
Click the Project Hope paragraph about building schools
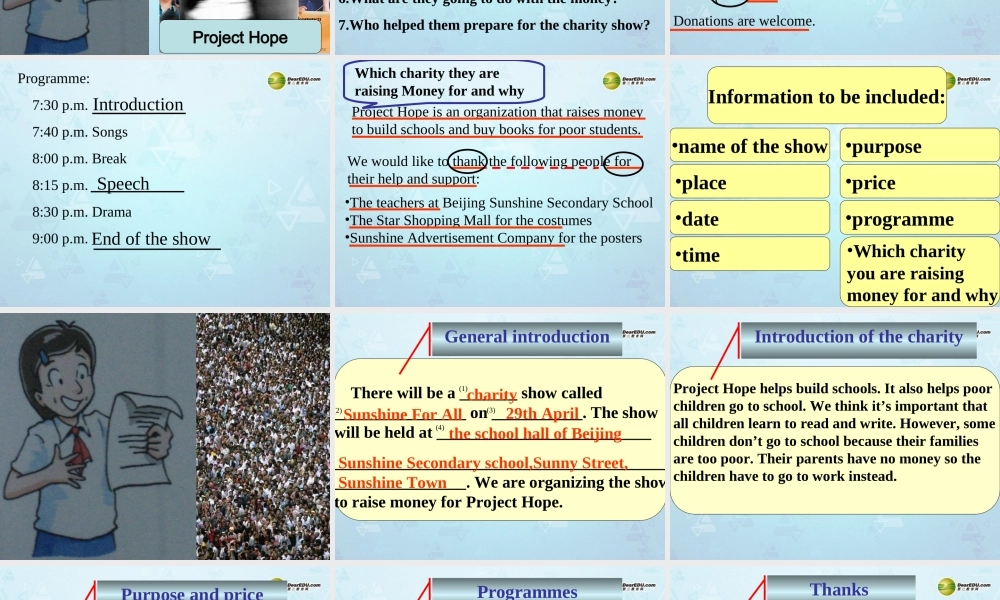pos(834,432)
